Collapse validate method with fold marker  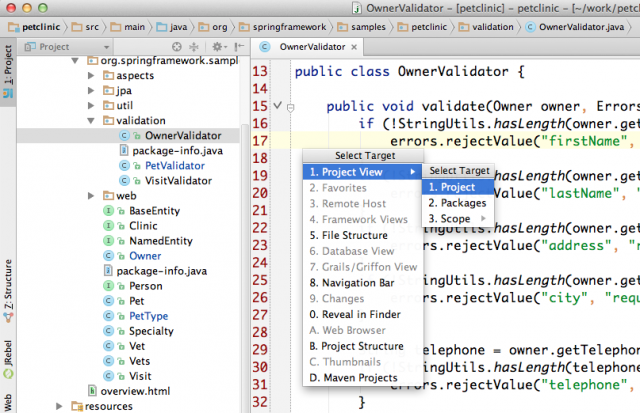pos(291,108)
